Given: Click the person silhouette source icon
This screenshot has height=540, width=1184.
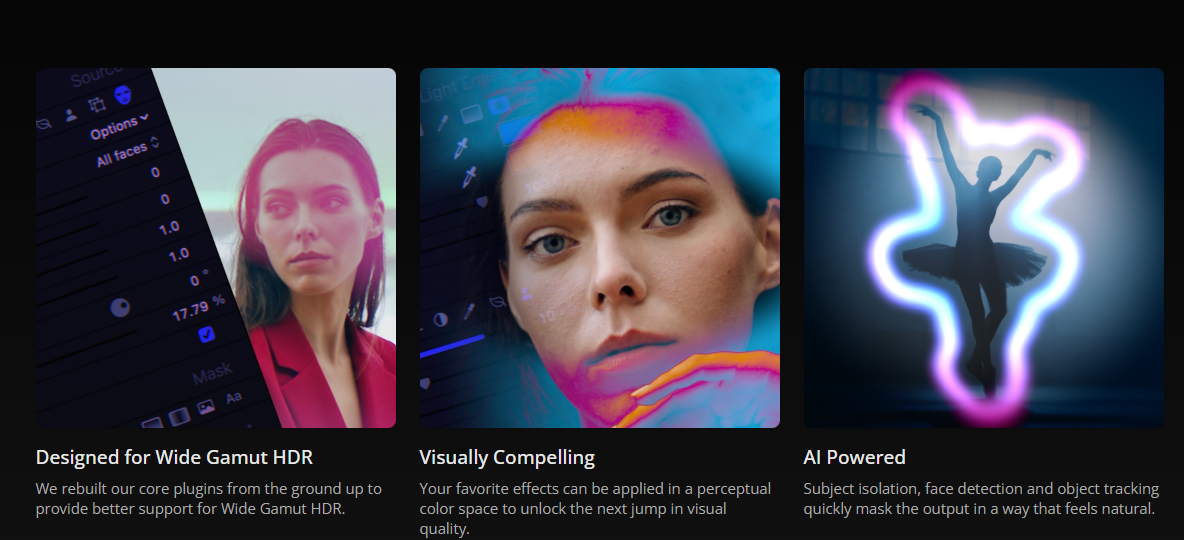Looking at the screenshot, I should (71, 115).
